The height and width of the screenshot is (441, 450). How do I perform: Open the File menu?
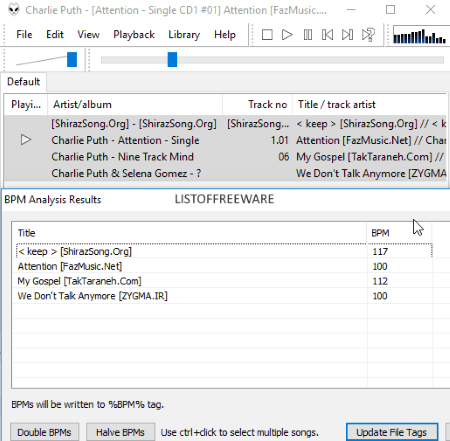coord(24,35)
